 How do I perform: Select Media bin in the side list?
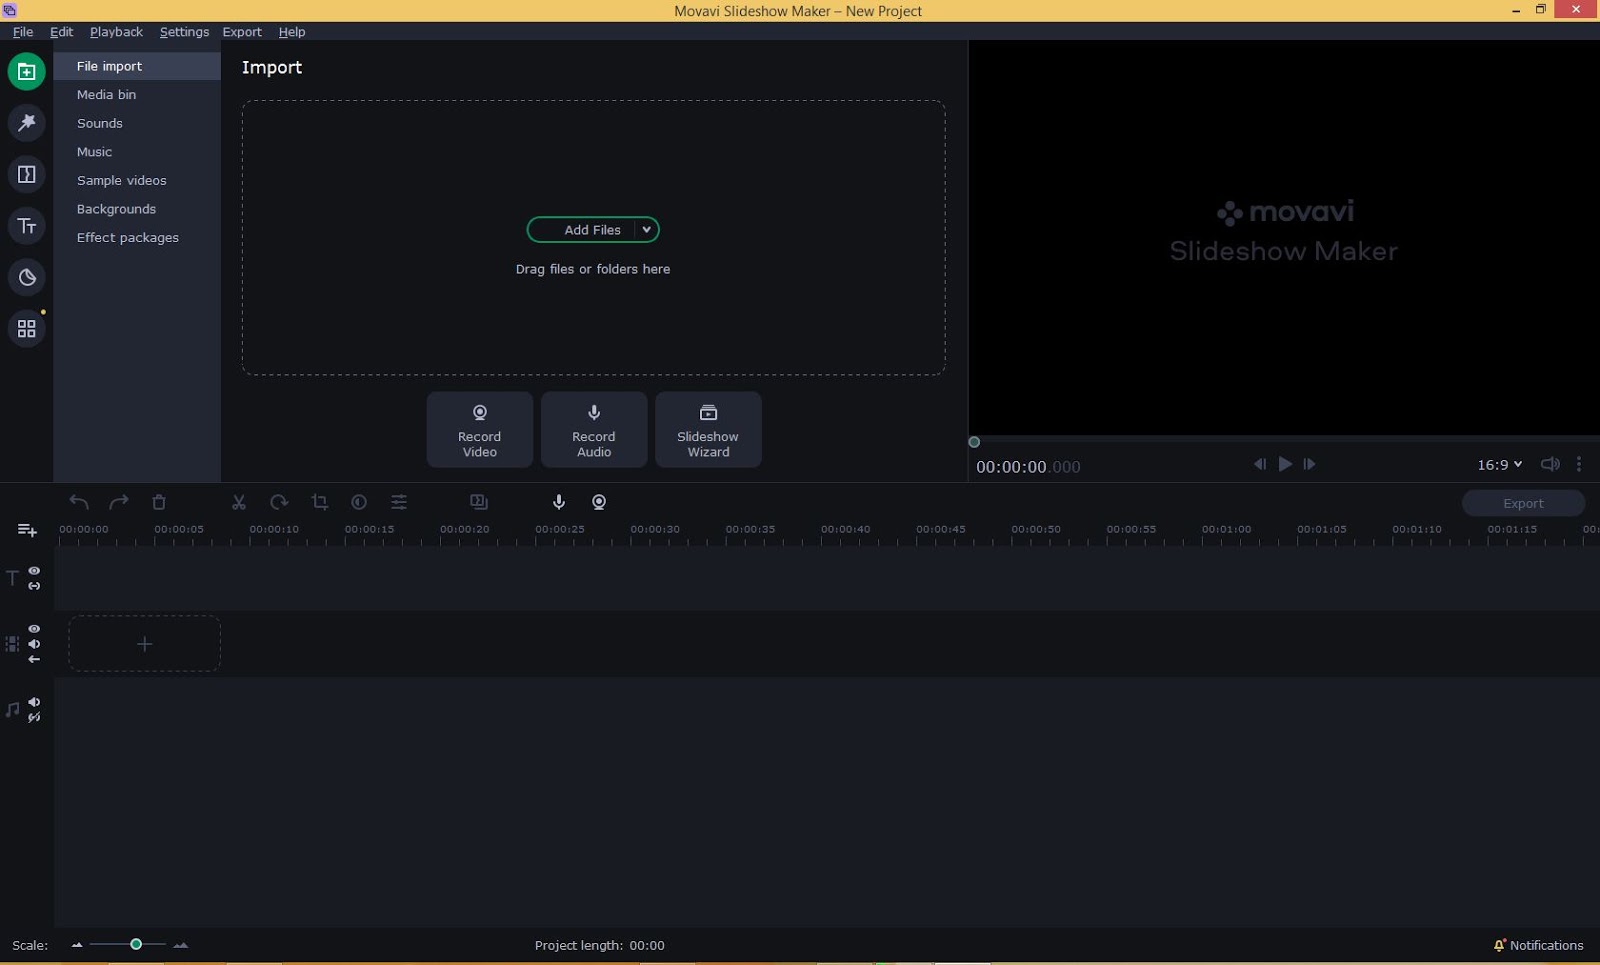[137, 95]
